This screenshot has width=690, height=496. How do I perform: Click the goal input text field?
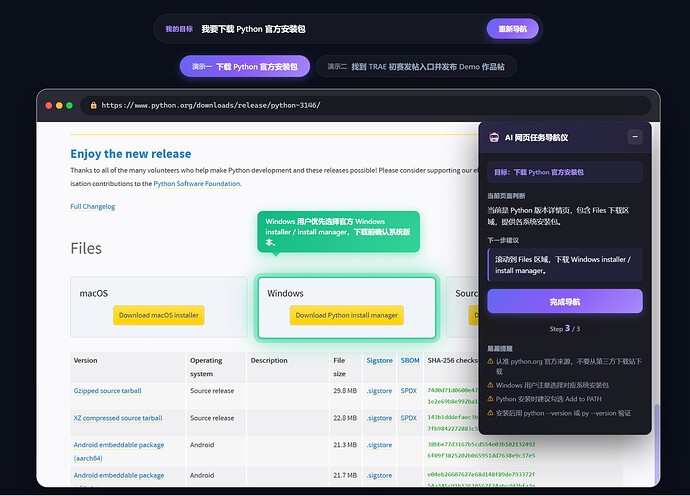(339, 29)
